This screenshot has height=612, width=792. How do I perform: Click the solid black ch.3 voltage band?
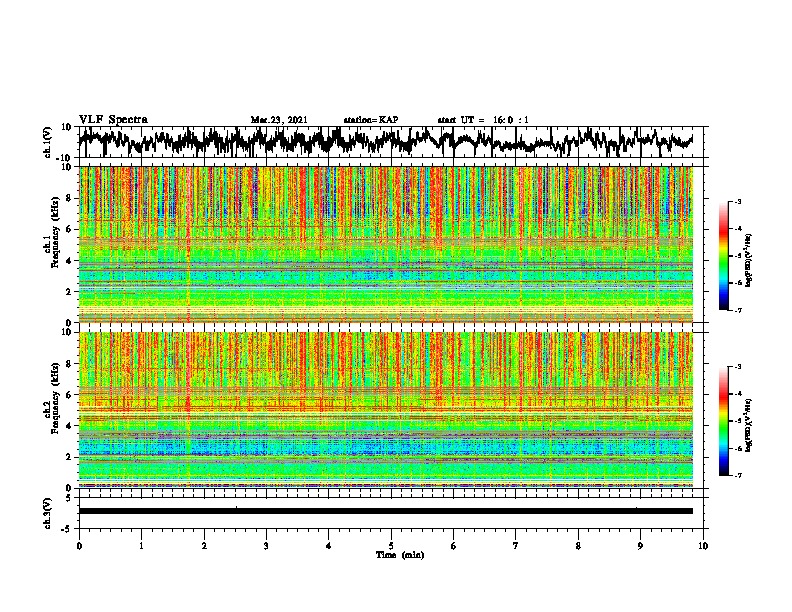pos(386,511)
